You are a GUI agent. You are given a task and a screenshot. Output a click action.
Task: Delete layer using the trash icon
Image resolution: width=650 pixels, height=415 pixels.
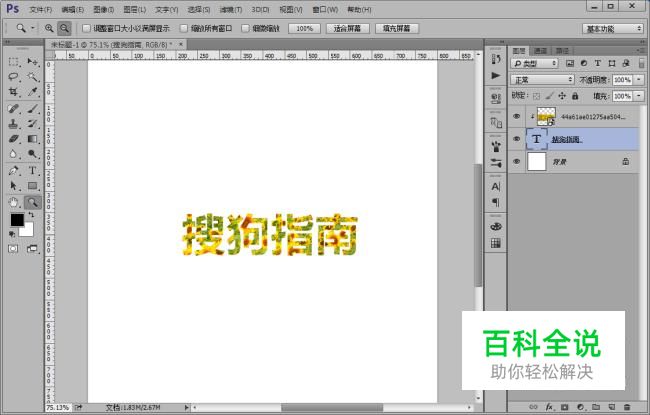[x=627, y=407]
